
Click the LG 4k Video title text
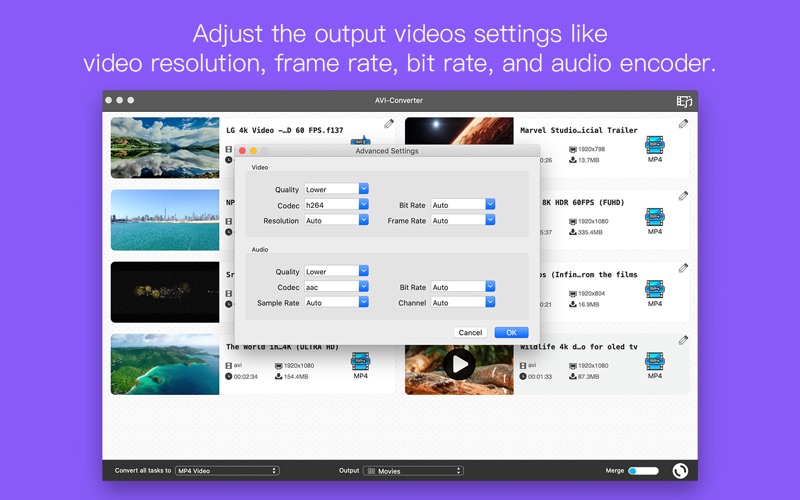coord(285,130)
